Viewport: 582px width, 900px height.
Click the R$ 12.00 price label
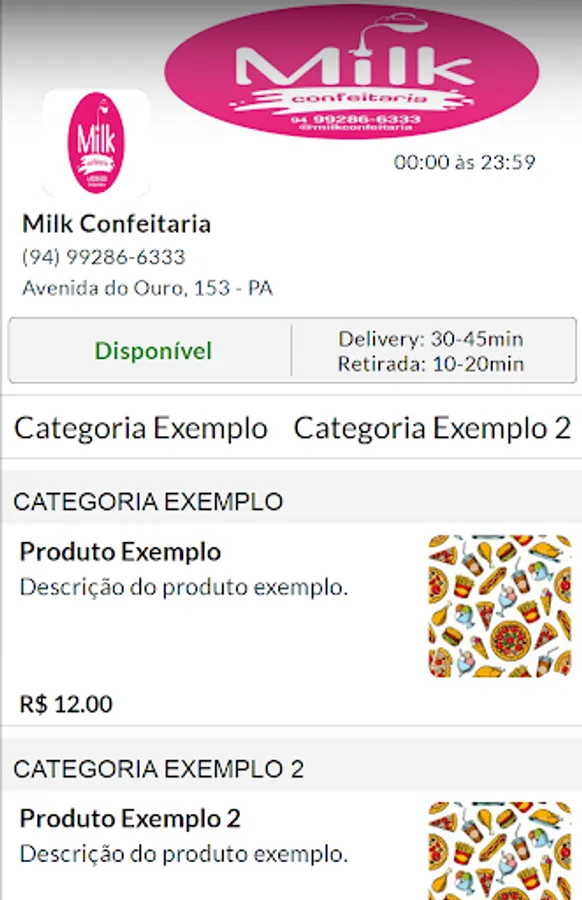point(63,704)
